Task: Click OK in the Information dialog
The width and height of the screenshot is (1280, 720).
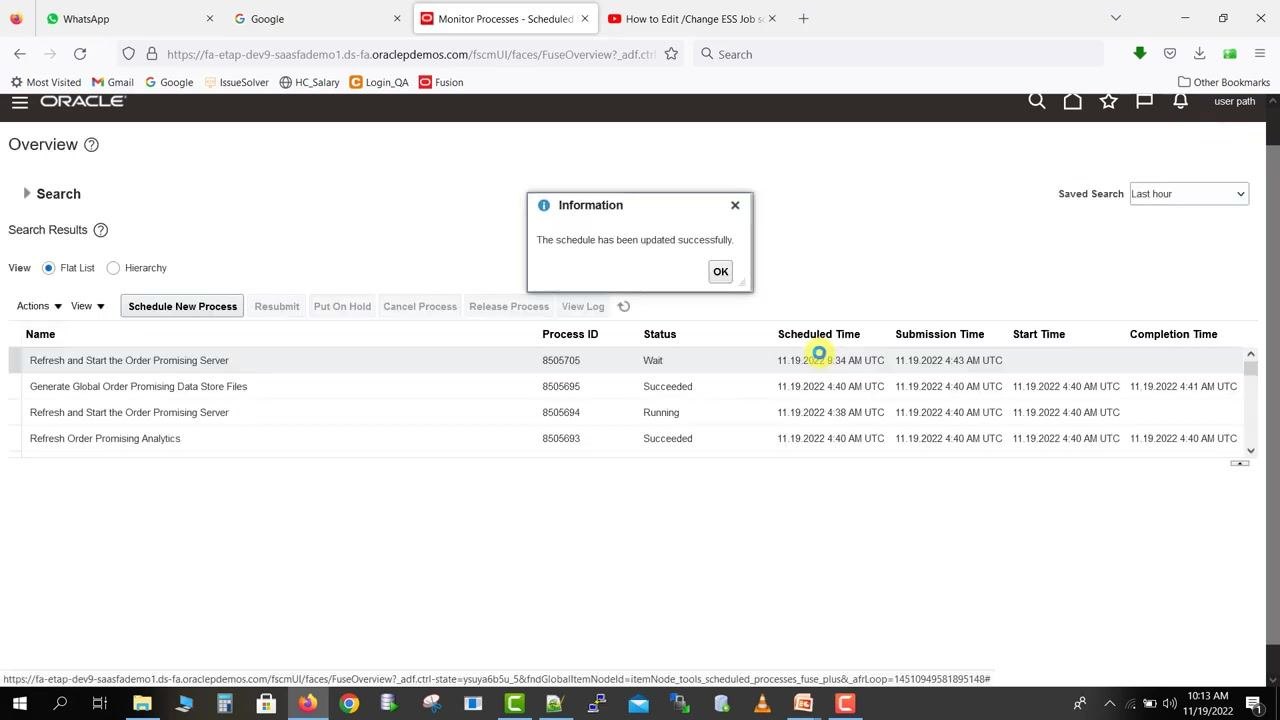Action: pyautogui.click(x=720, y=272)
